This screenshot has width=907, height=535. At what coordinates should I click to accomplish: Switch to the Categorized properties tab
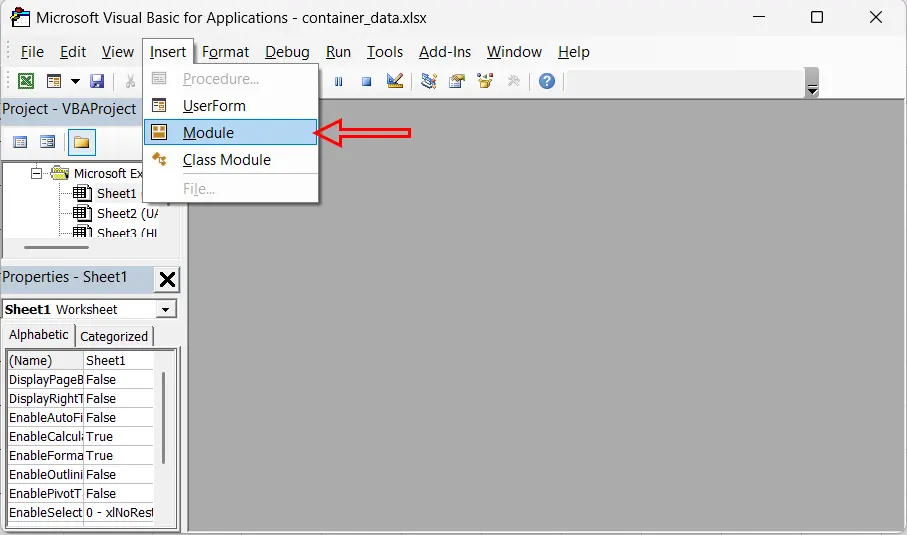(114, 336)
